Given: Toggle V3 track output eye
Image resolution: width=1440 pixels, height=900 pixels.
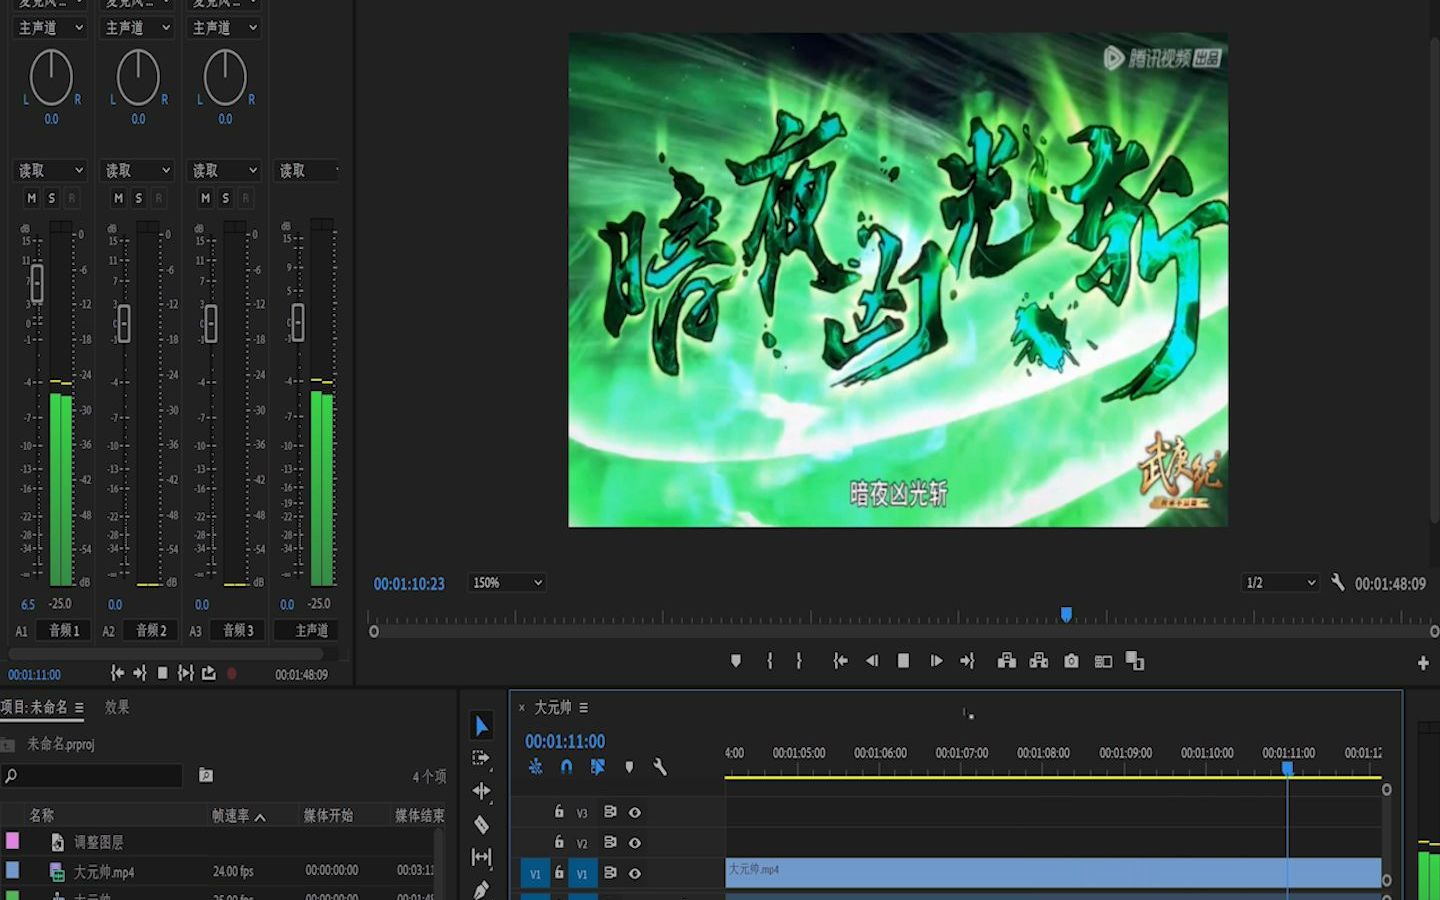Looking at the screenshot, I should [x=634, y=812].
